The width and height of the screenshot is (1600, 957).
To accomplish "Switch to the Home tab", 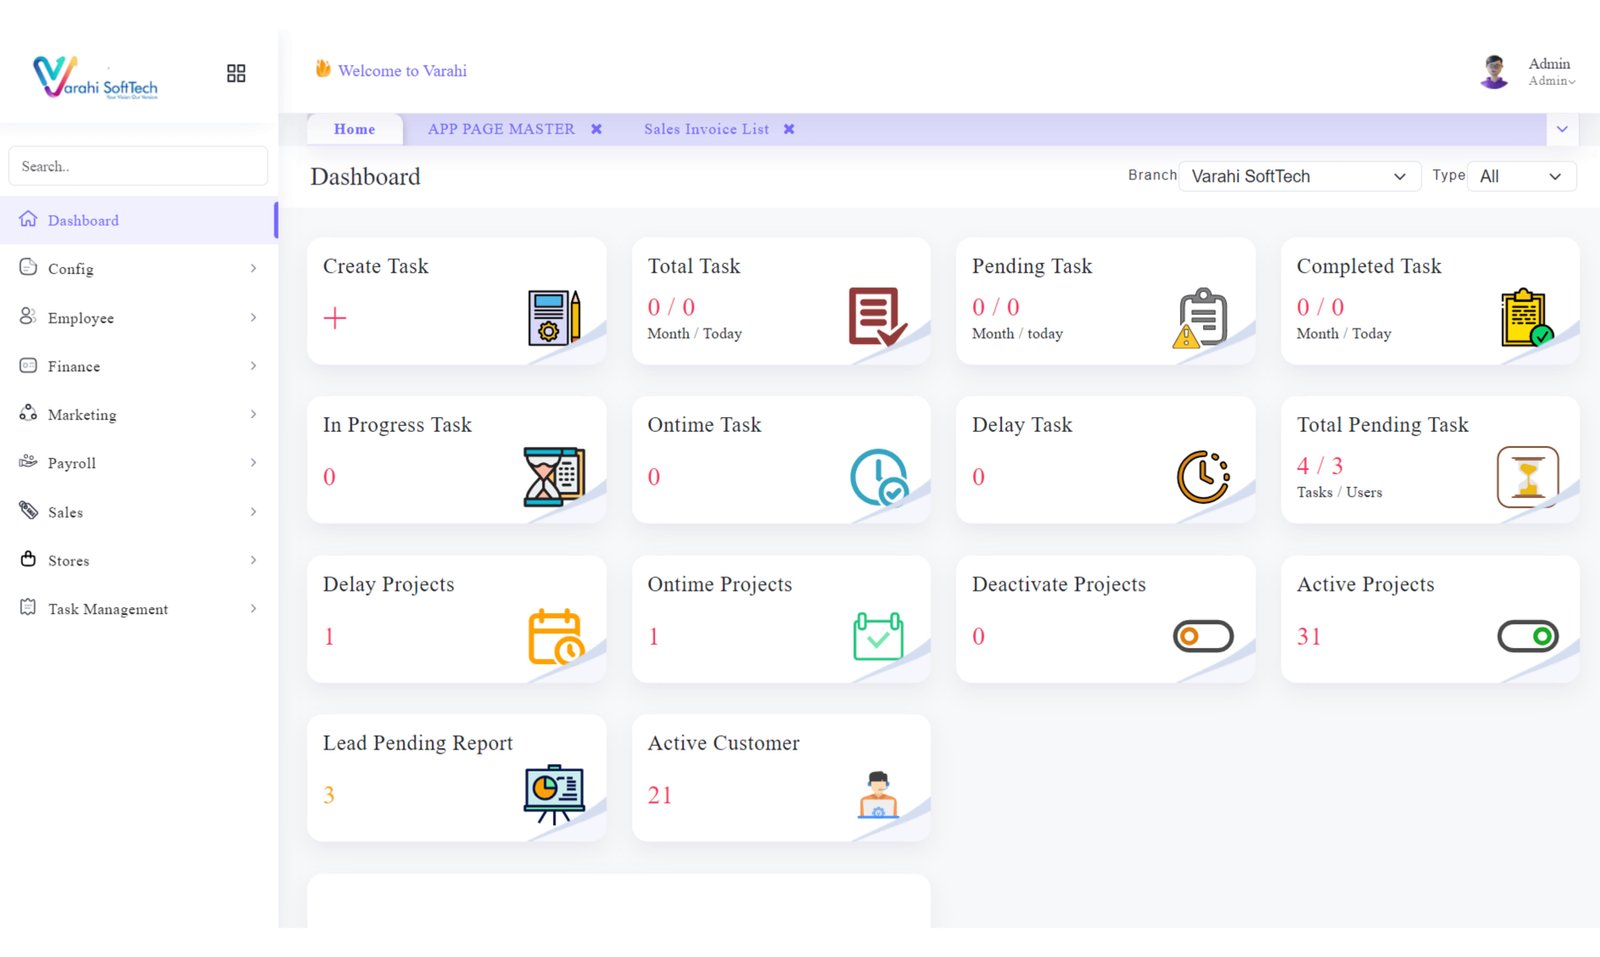I will tap(355, 129).
